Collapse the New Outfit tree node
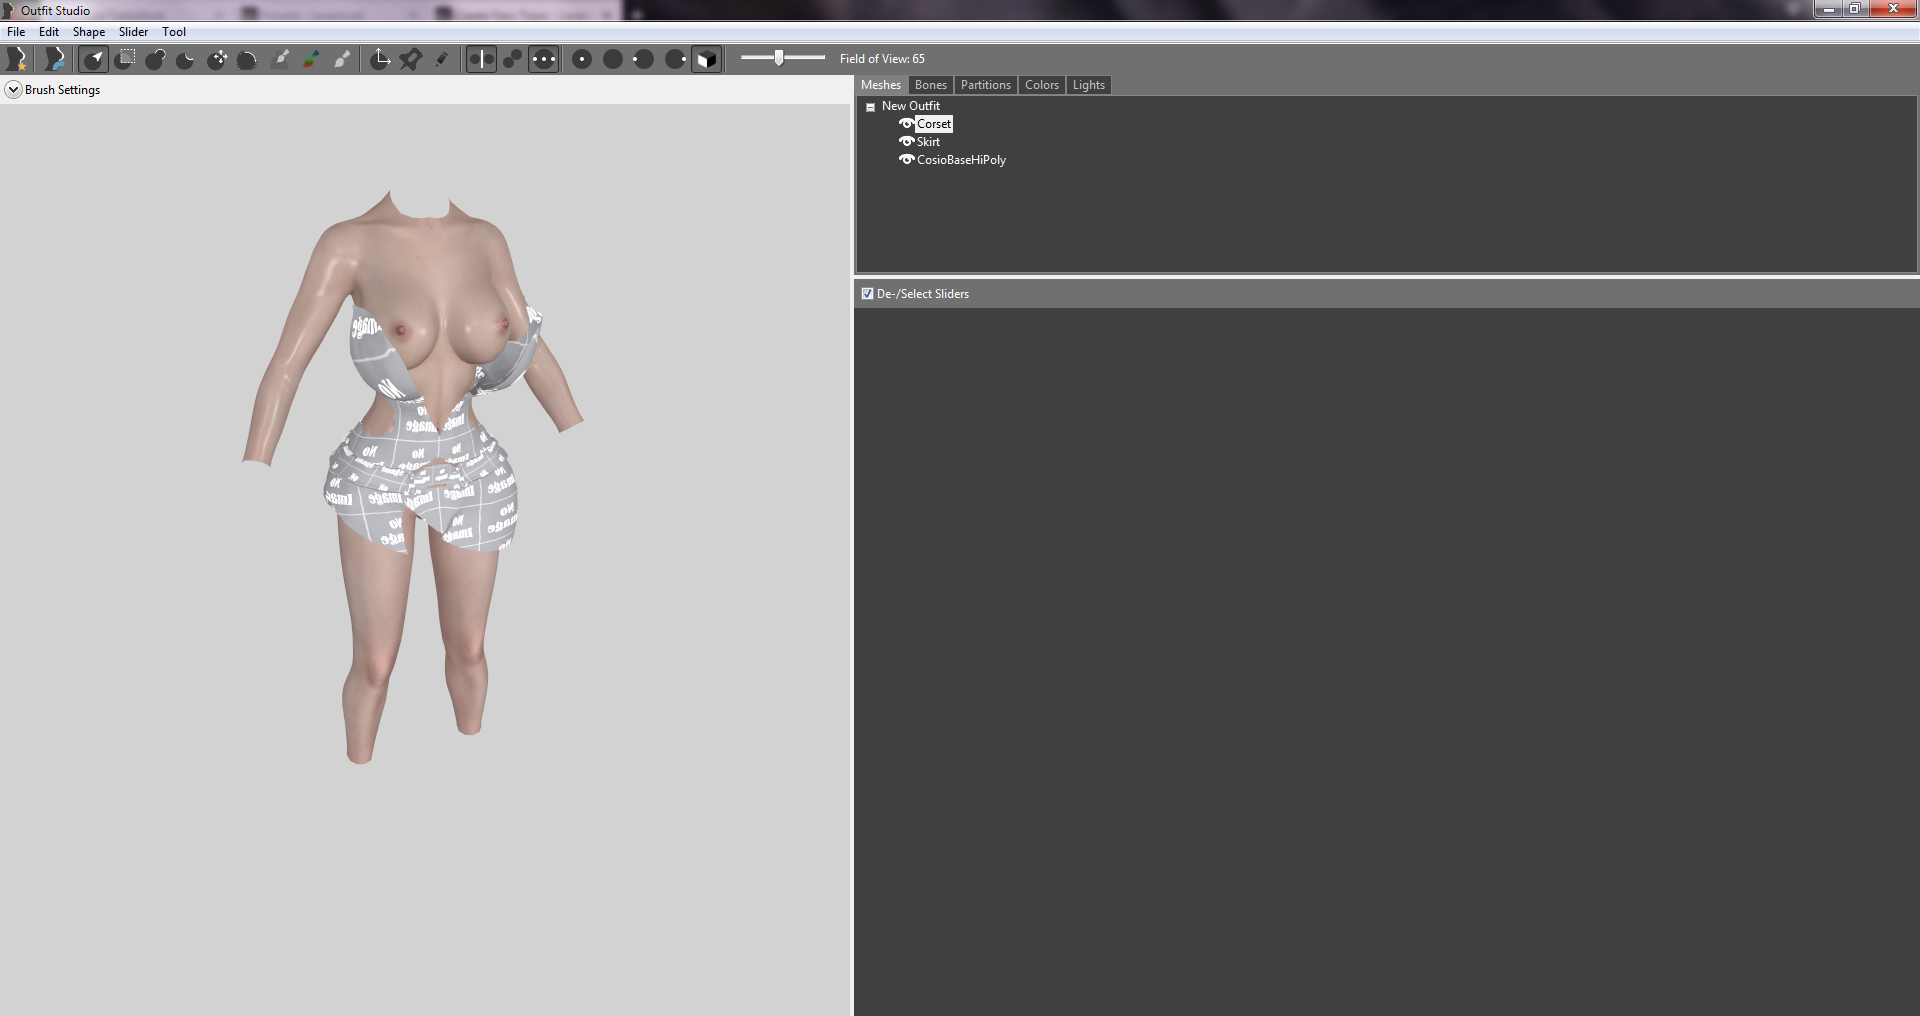Screen dimensions: 1920x1016 point(870,107)
